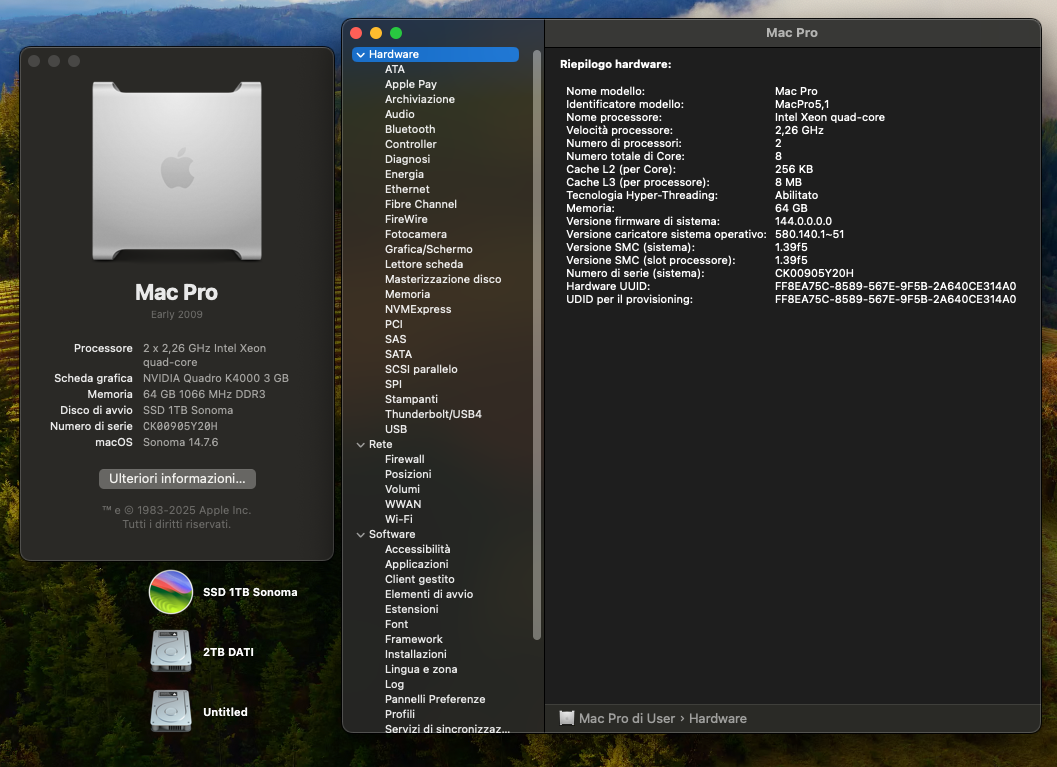
Task: Select the Rete category label
Action: pyautogui.click(x=380, y=444)
